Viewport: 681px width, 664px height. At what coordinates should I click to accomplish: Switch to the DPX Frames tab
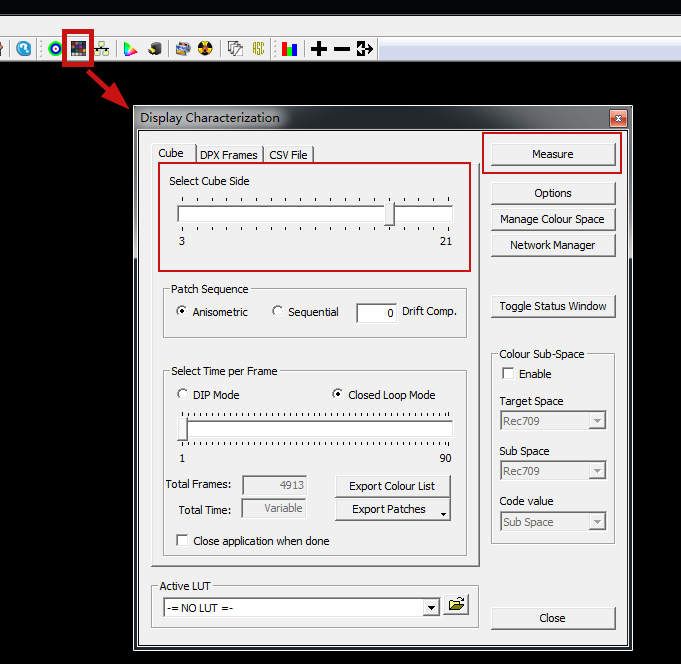click(x=229, y=155)
